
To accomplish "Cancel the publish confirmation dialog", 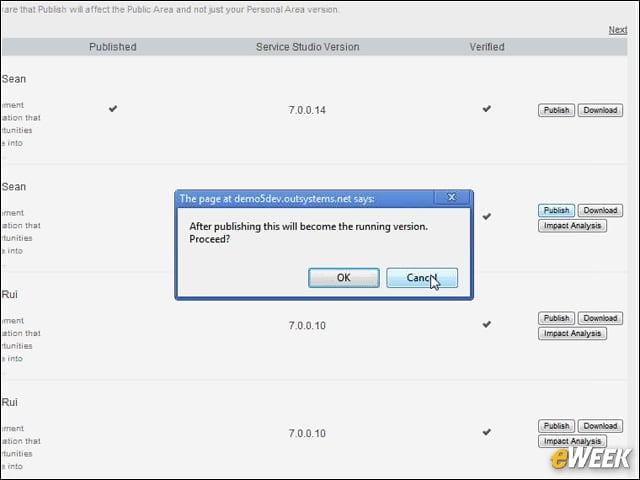I will click(x=422, y=278).
